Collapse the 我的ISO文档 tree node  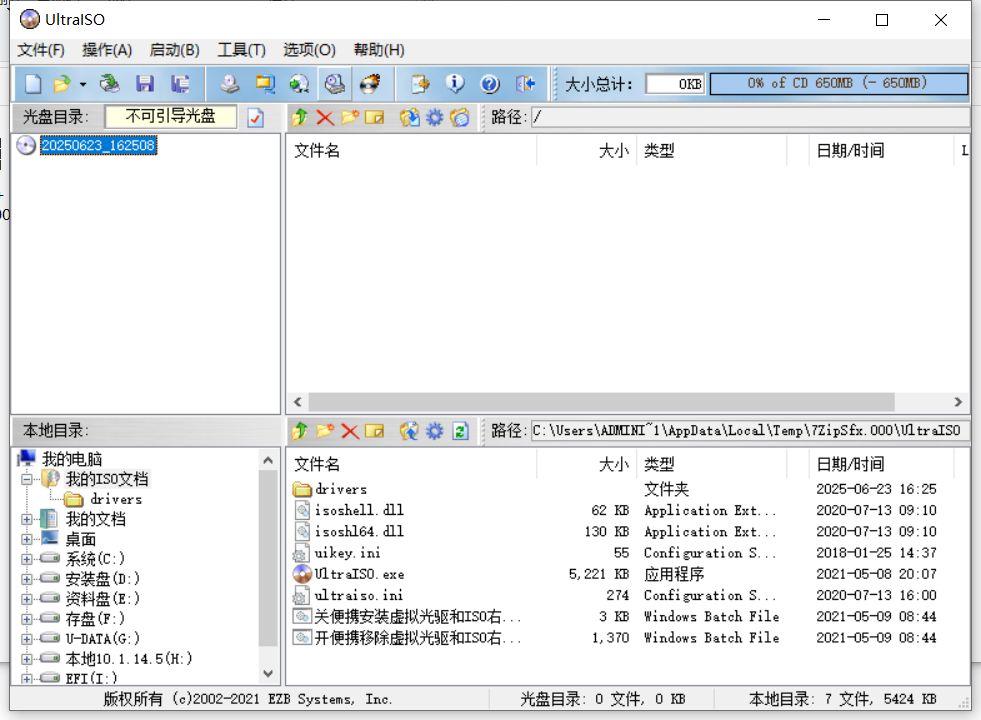(x=26, y=480)
